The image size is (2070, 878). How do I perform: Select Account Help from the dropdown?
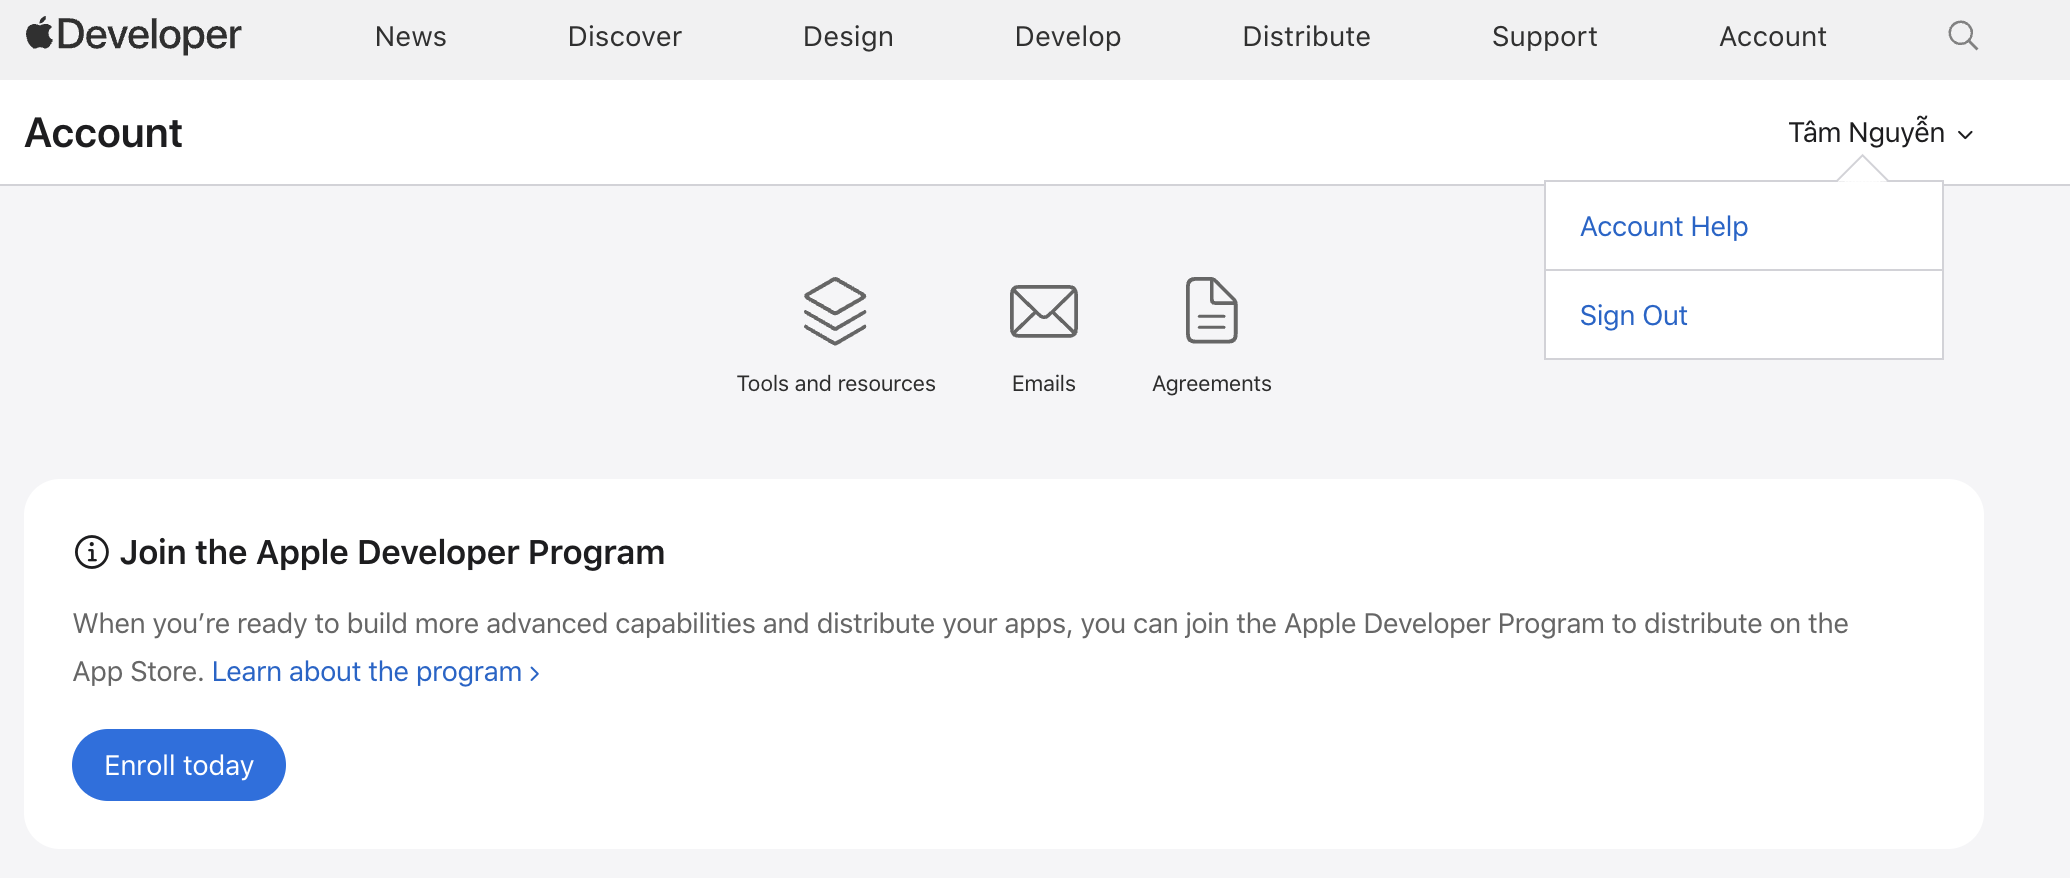click(1664, 227)
